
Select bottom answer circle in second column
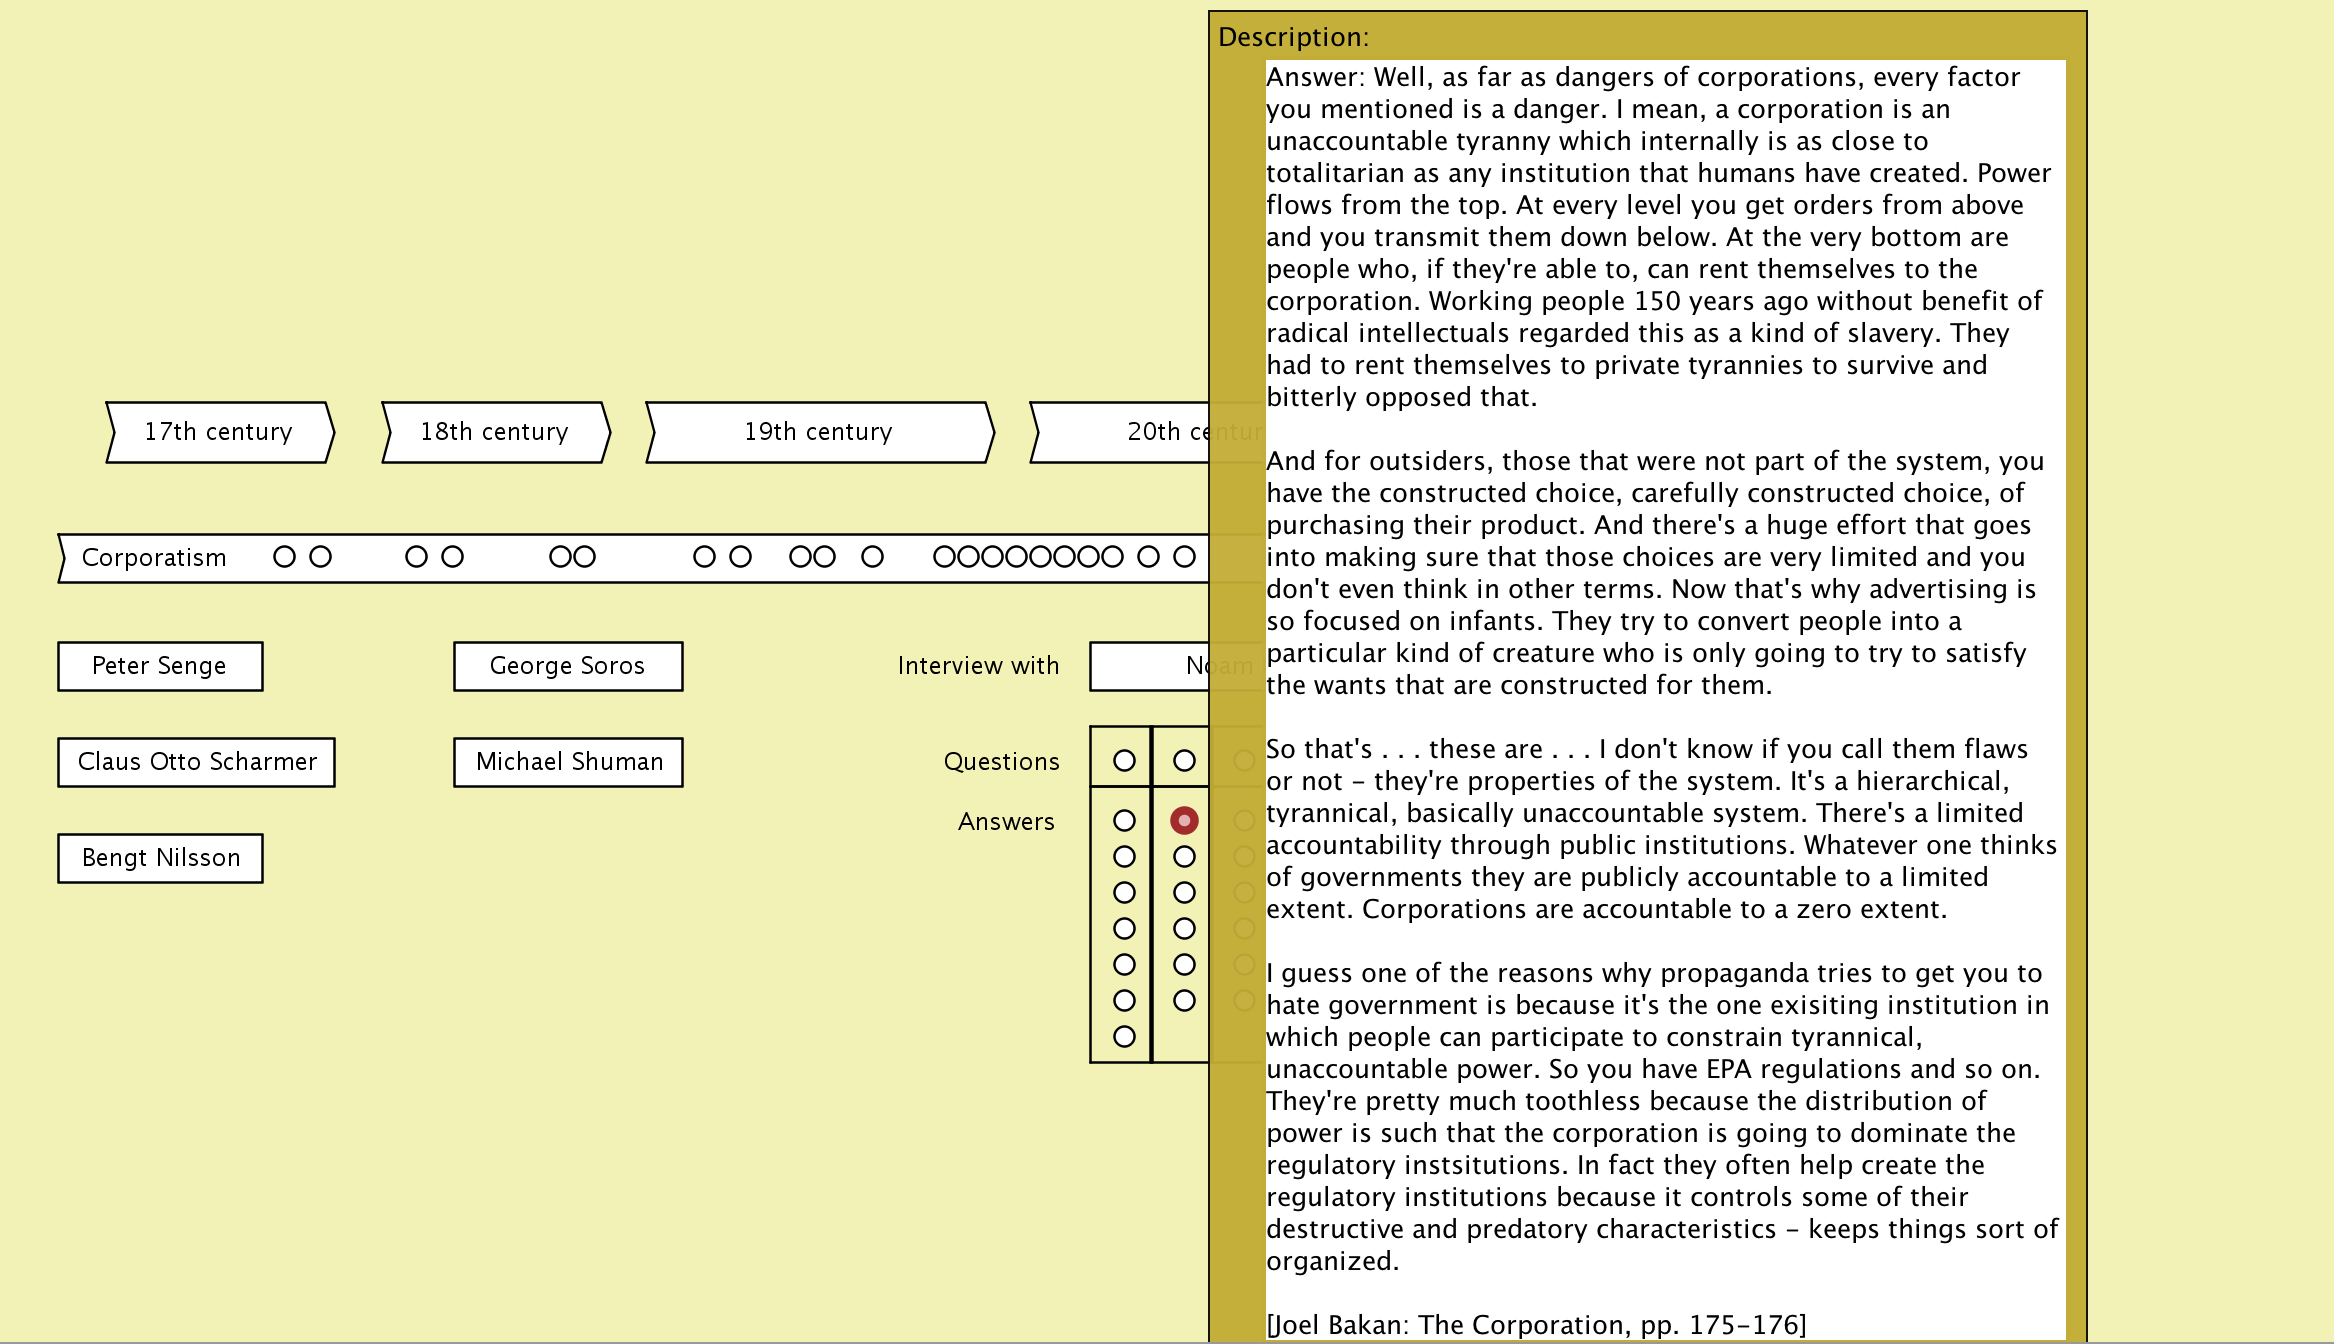tap(1184, 1001)
